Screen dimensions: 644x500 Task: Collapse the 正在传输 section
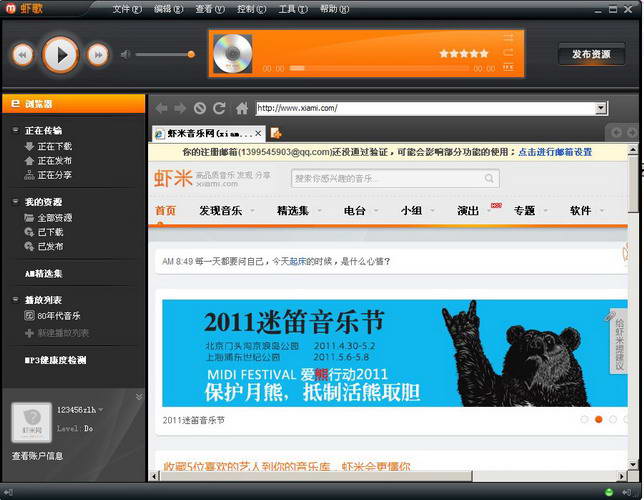pyautogui.click(x=15, y=130)
